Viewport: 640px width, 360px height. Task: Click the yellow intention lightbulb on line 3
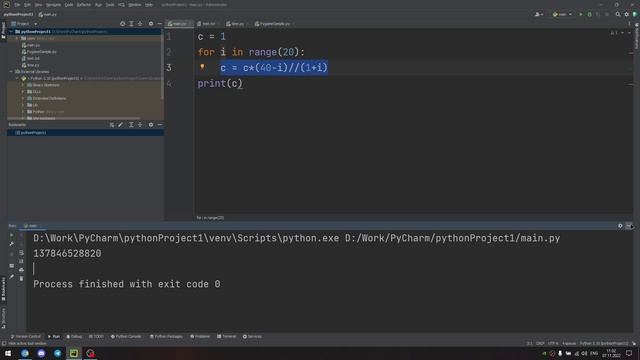[202, 67]
